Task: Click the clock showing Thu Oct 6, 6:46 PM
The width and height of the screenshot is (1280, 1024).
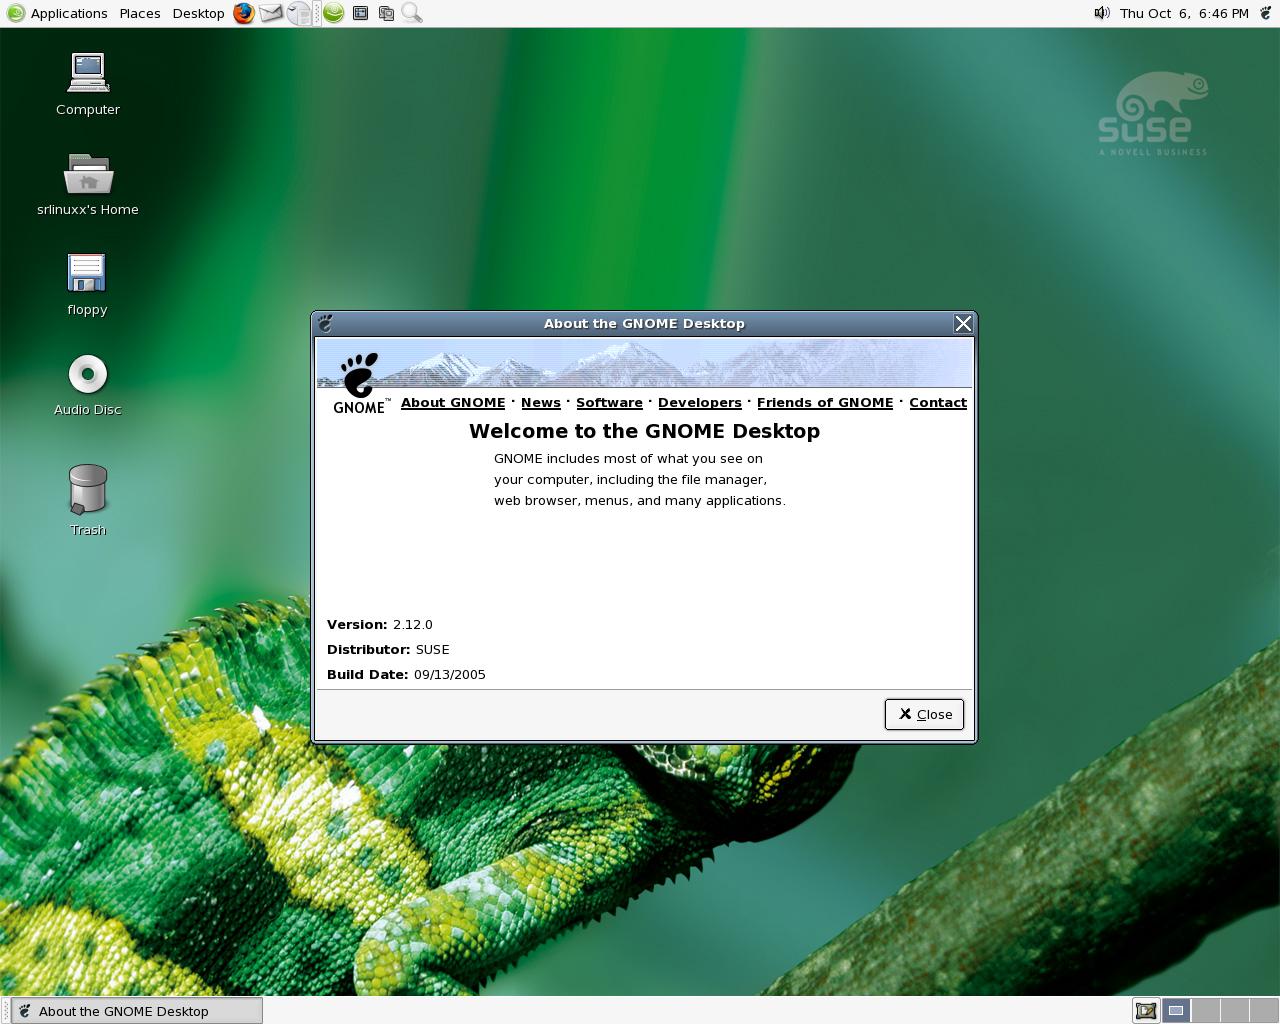Action: tap(1184, 13)
